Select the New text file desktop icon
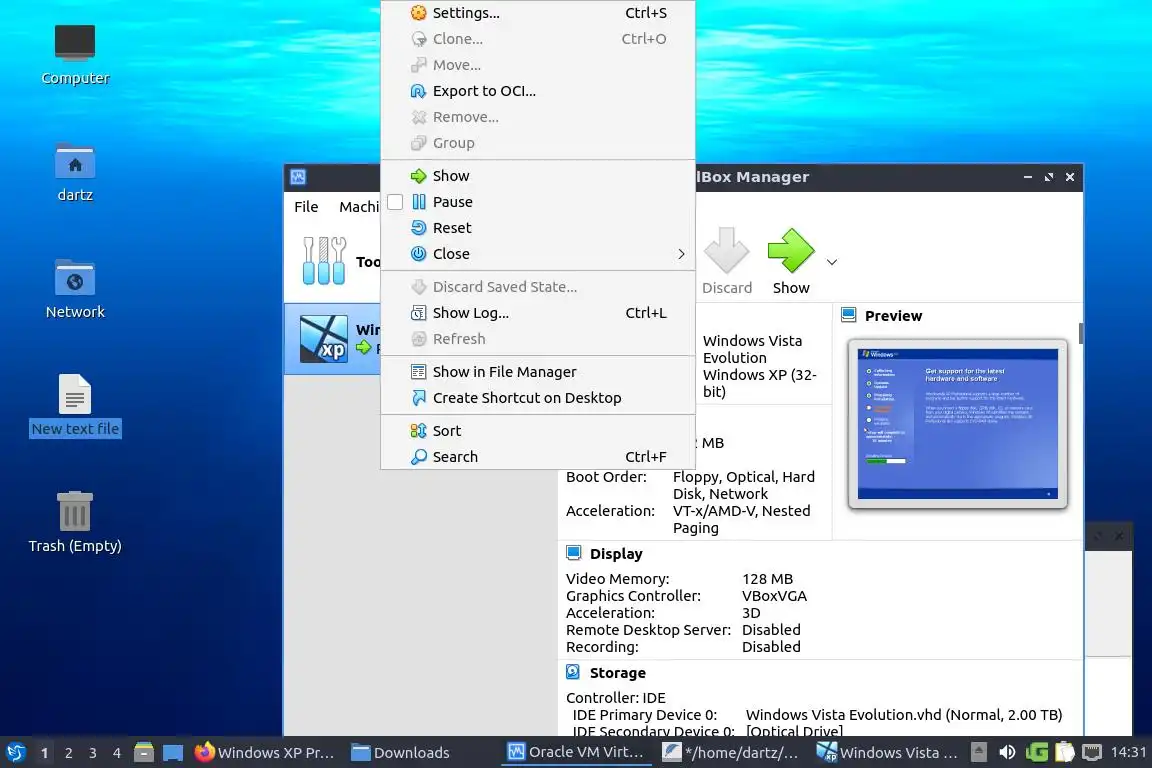 (75, 406)
